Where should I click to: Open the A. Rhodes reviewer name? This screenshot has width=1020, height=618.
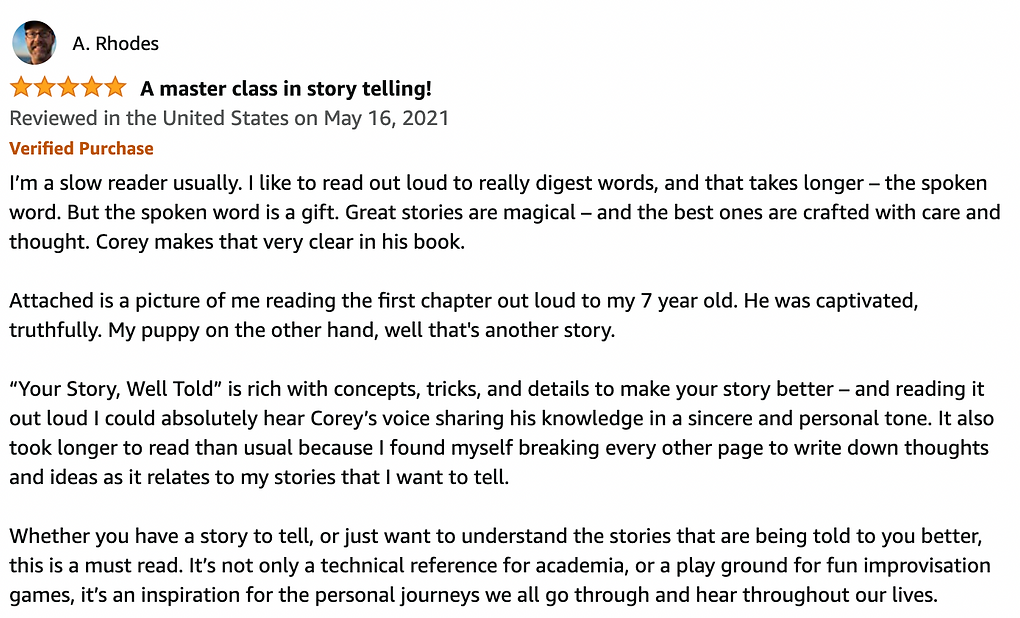pos(116,44)
